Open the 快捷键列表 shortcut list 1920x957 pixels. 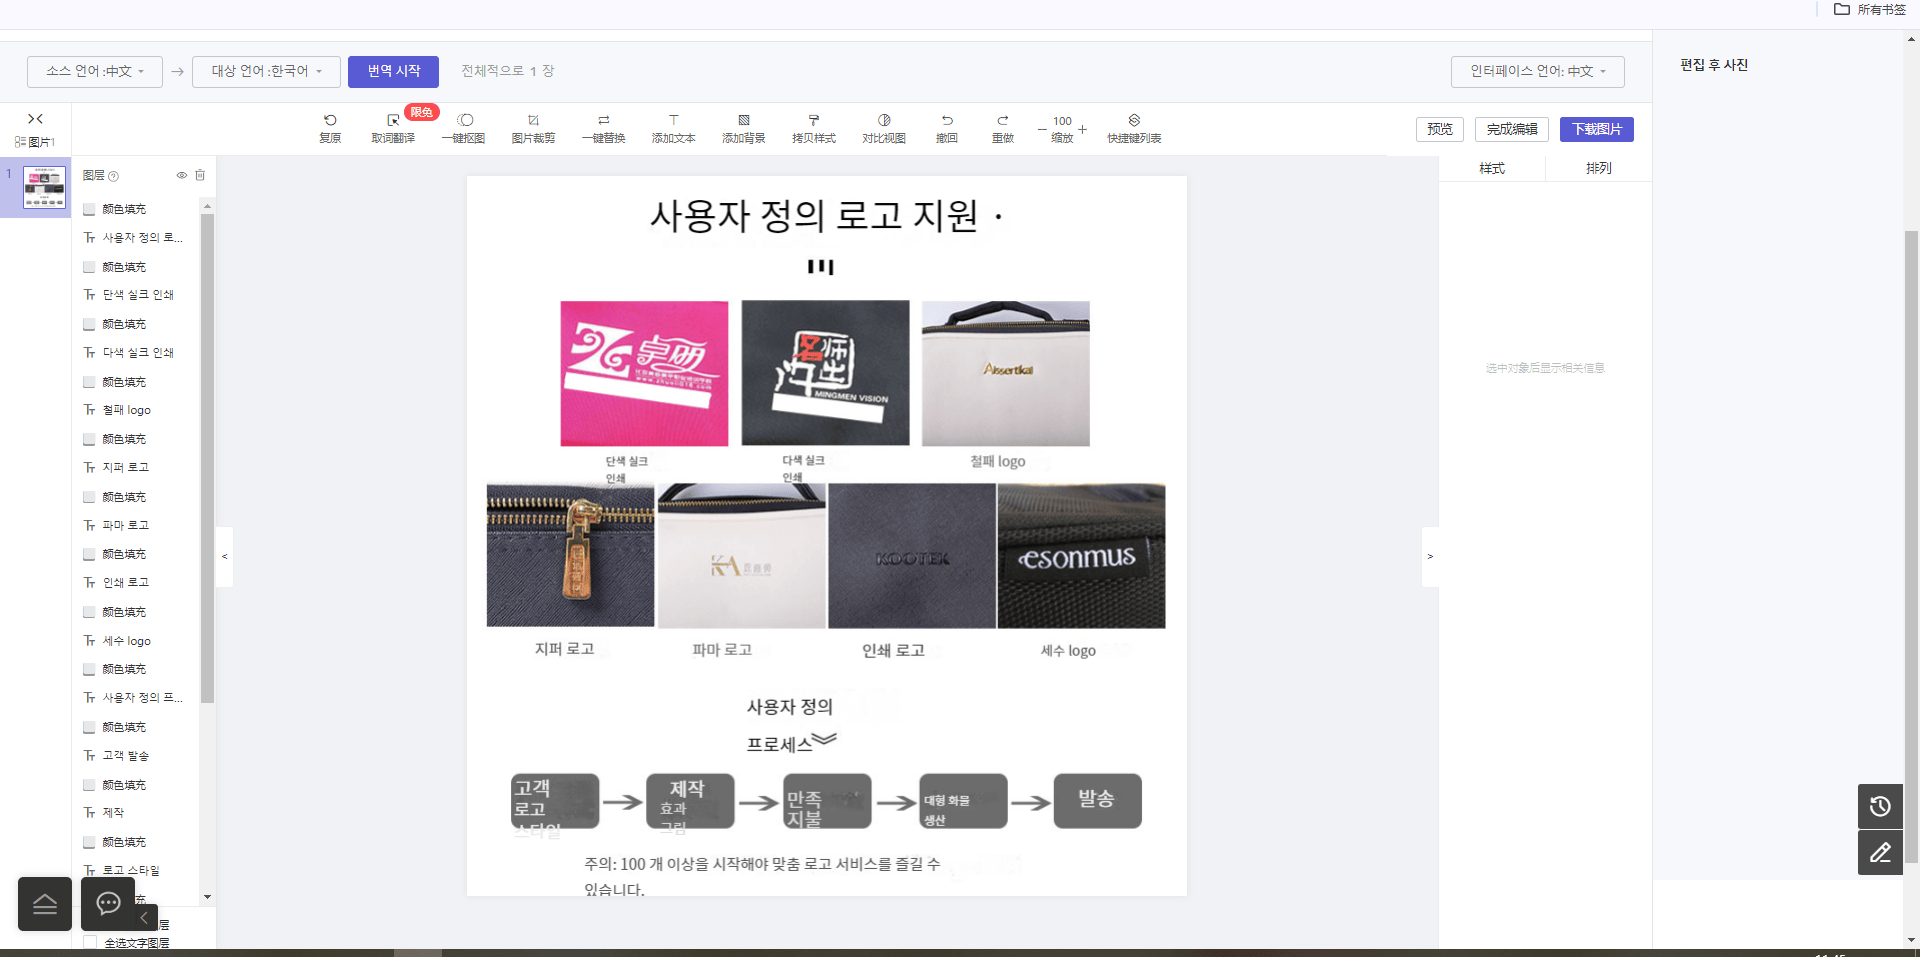pyautogui.click(x=1134, y=129)
